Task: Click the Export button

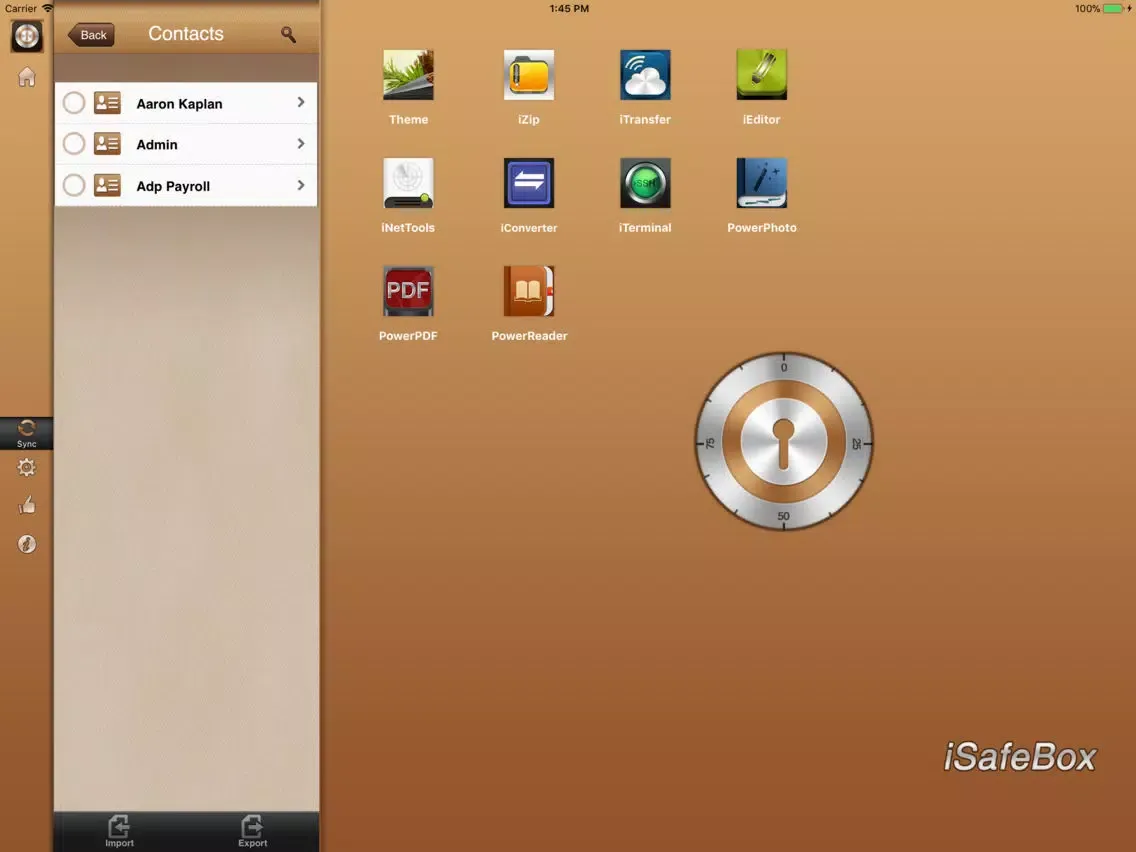Action: coord(252,830)
